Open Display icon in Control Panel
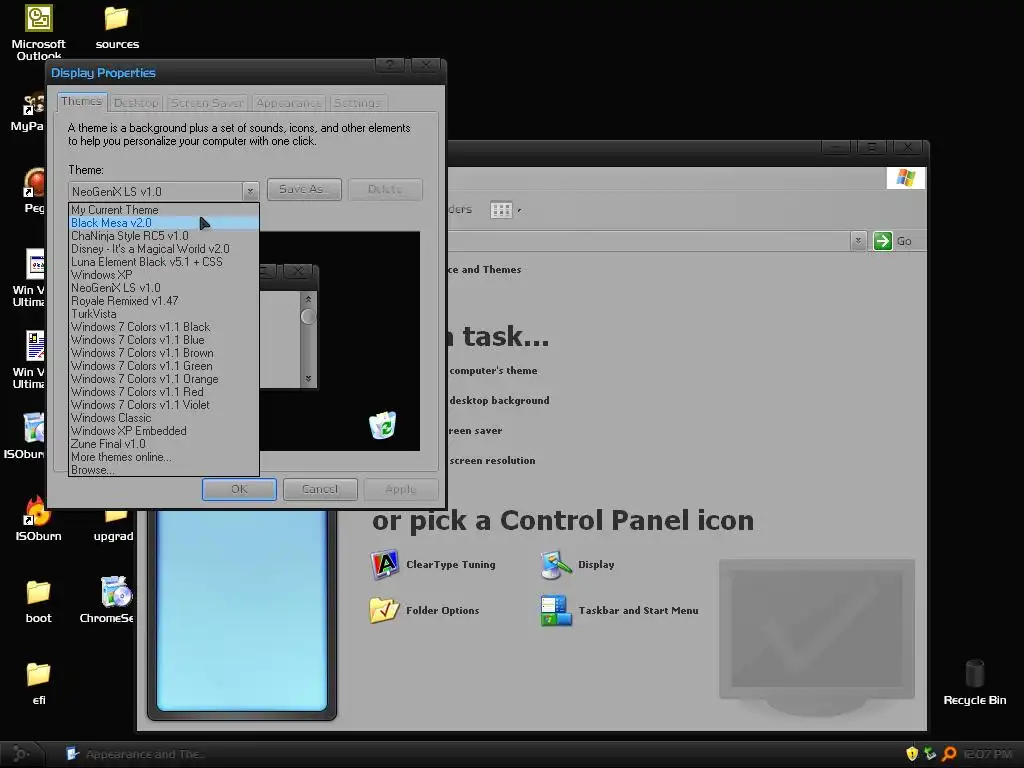This screenshot has width=1024, height=768. point(577,565)
